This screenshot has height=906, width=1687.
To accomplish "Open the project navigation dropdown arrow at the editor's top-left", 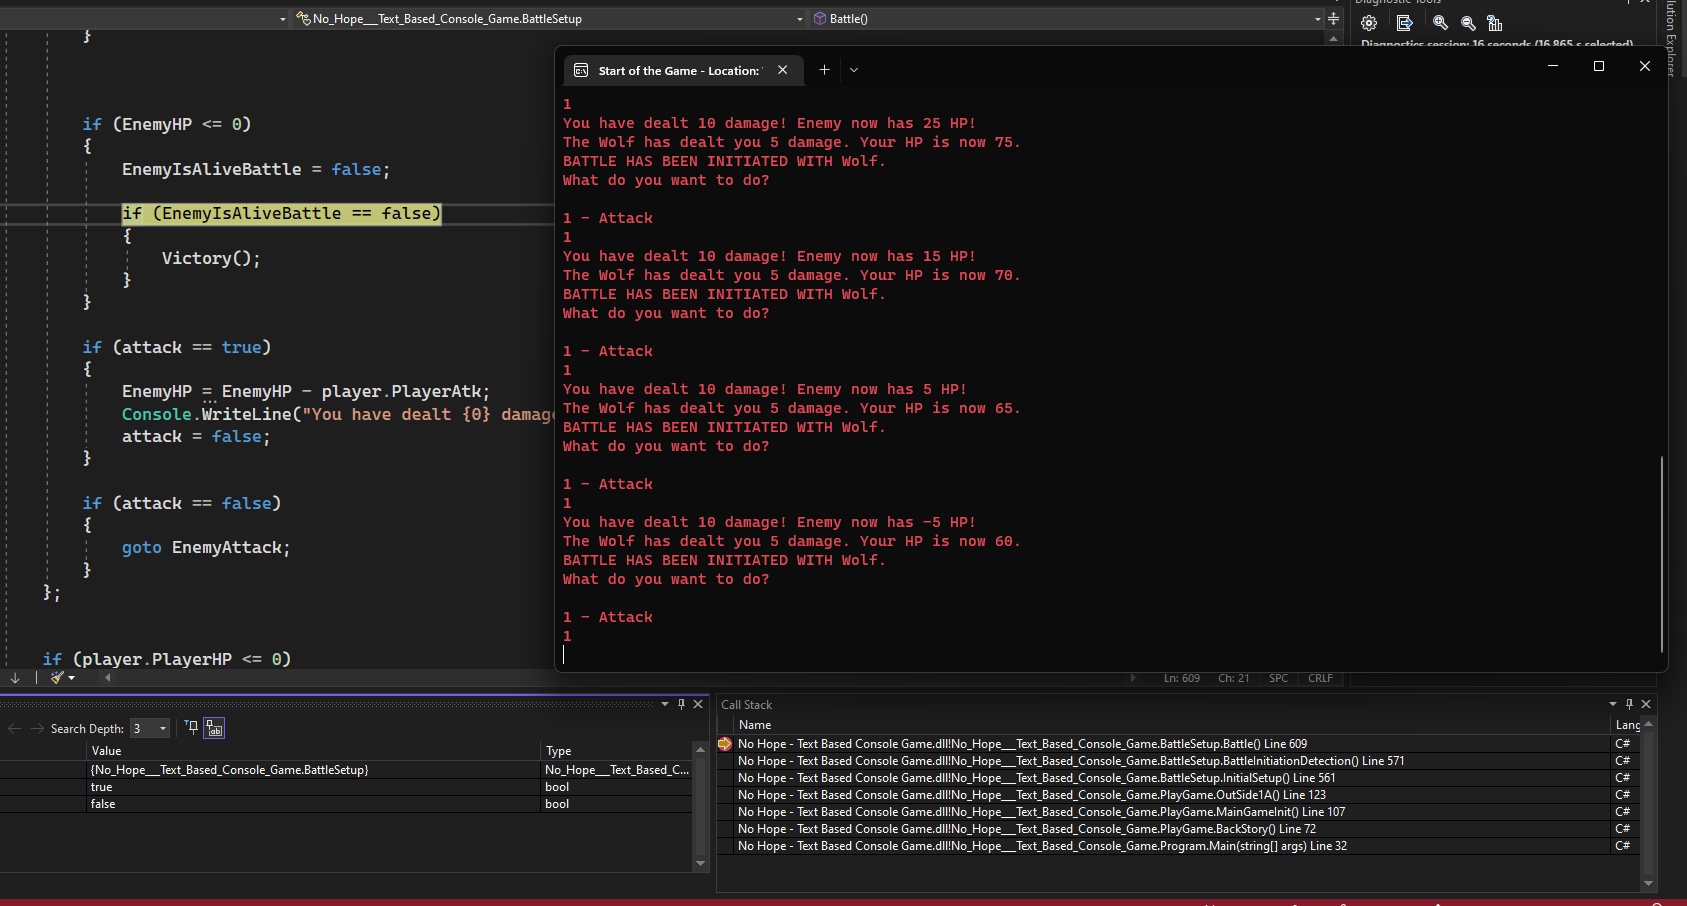I will click(x=282, y=19).
